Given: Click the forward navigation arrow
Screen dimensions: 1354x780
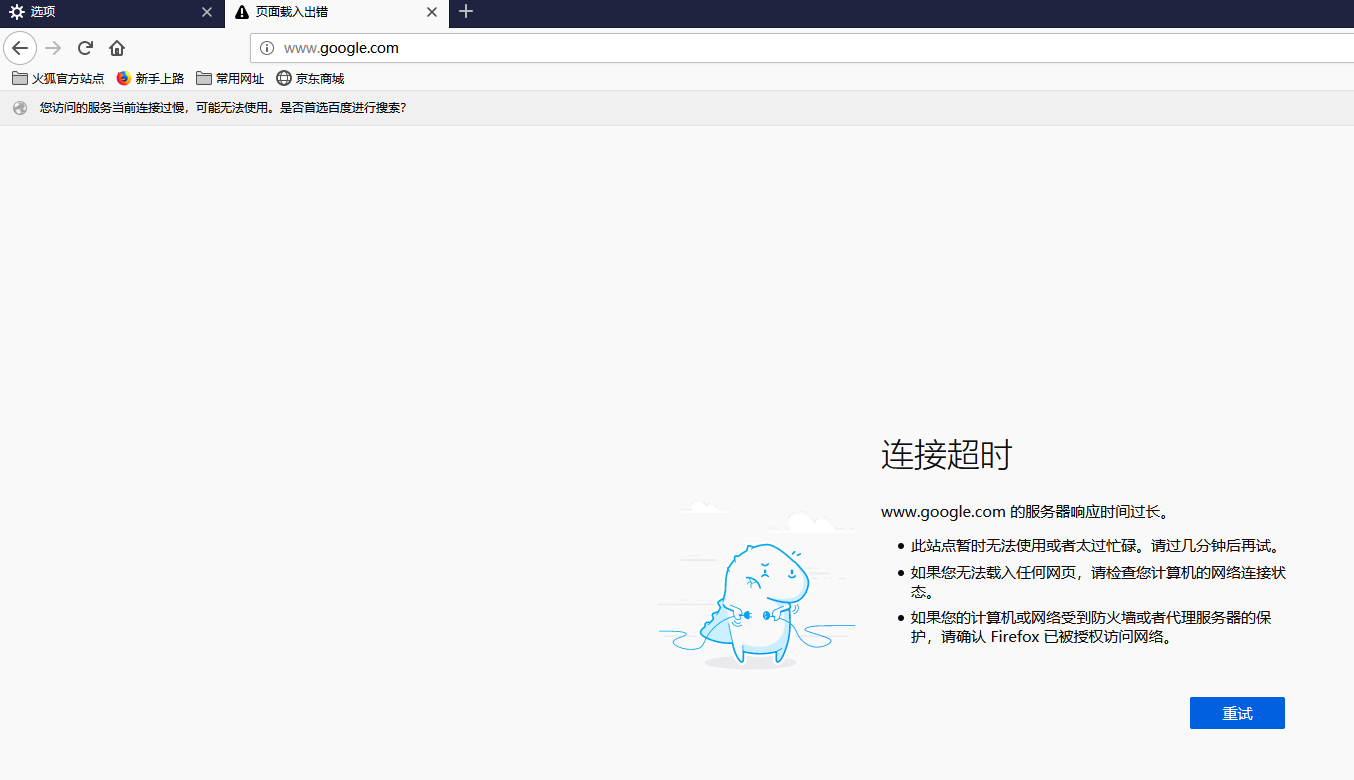Looking at the screenshot, I should coord(52,47).
